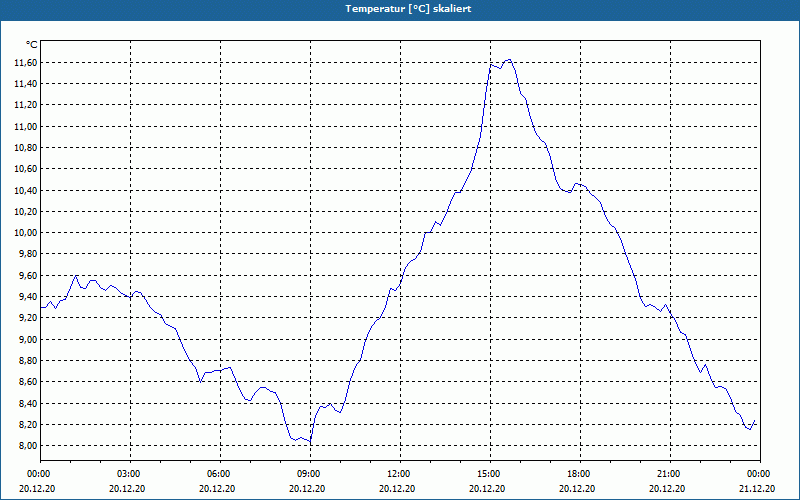The width and height of the screenshot is (800, 500).
Task: Click the '00:00' label above date 21.12.20
Action: click(x=760, y=474)
